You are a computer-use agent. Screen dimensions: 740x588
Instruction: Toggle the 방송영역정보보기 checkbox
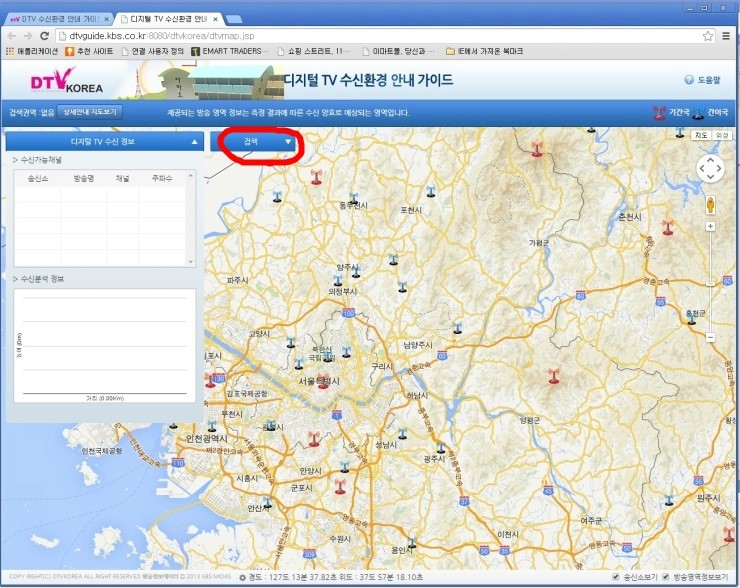[666, 577]
